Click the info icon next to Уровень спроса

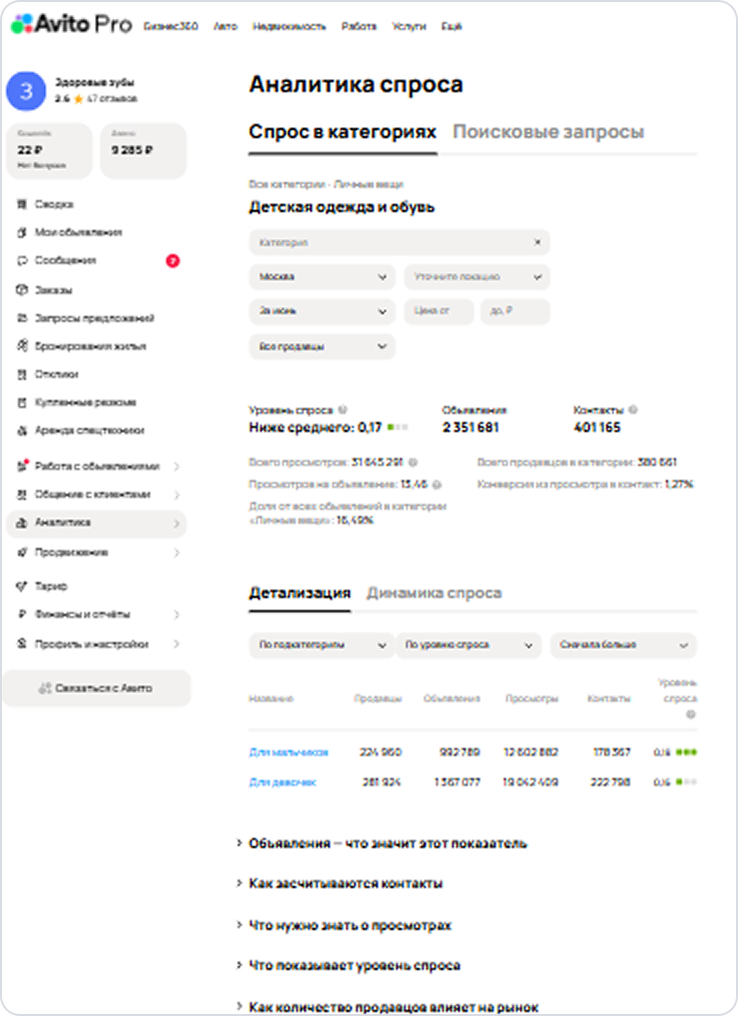click(x=343, y=409)
